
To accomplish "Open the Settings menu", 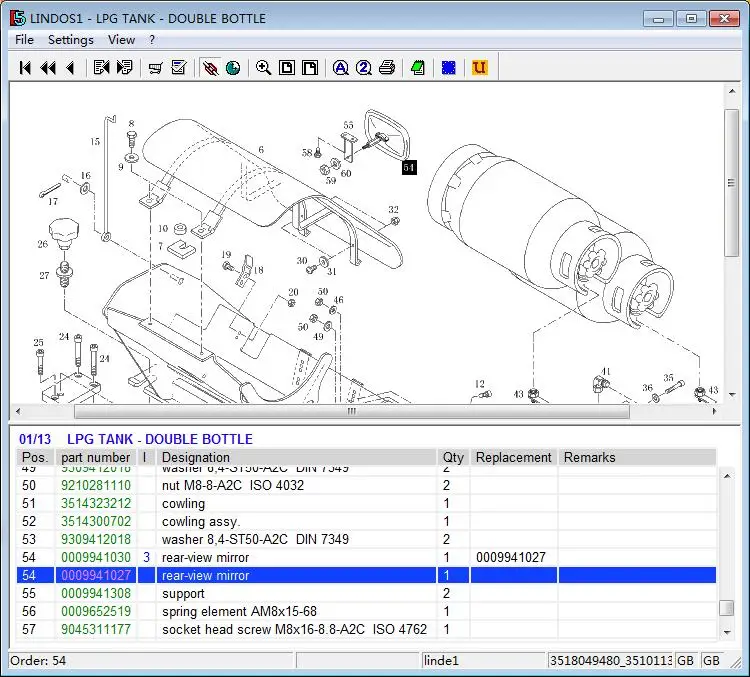I will pos(71,40).
